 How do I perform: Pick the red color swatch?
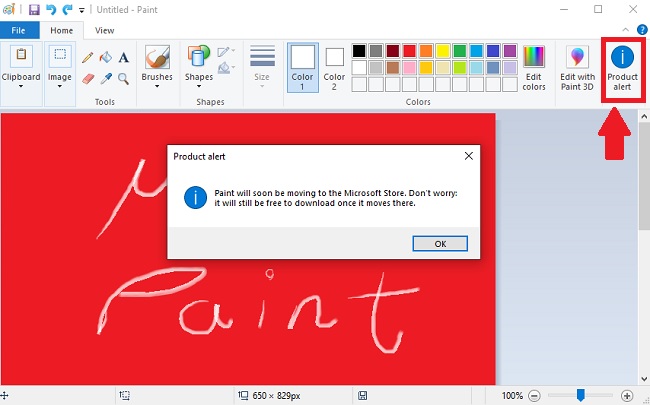point(409,51)
